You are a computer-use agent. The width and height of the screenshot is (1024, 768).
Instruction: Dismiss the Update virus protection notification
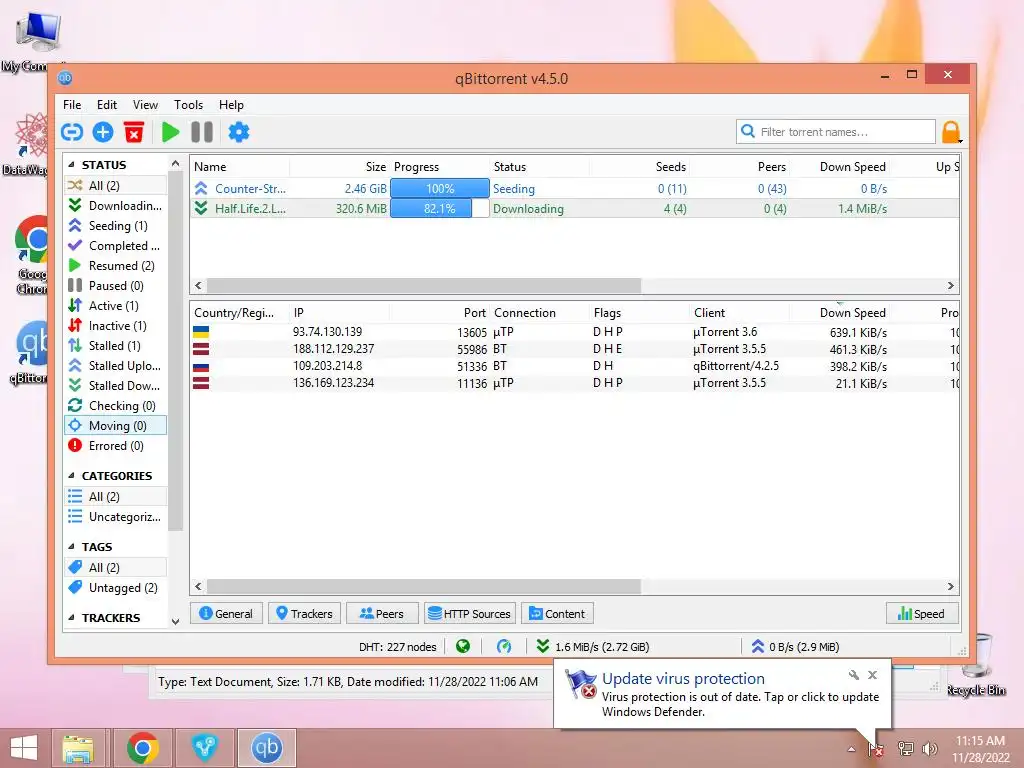click(x=872, y=675)
